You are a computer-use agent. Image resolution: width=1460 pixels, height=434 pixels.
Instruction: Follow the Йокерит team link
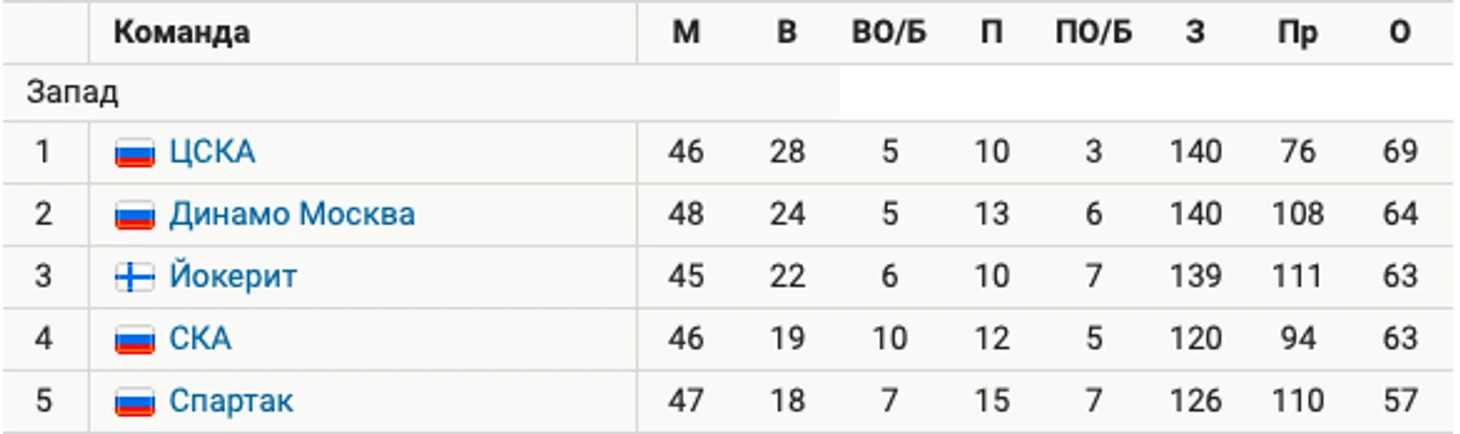[x=233, y=276]
